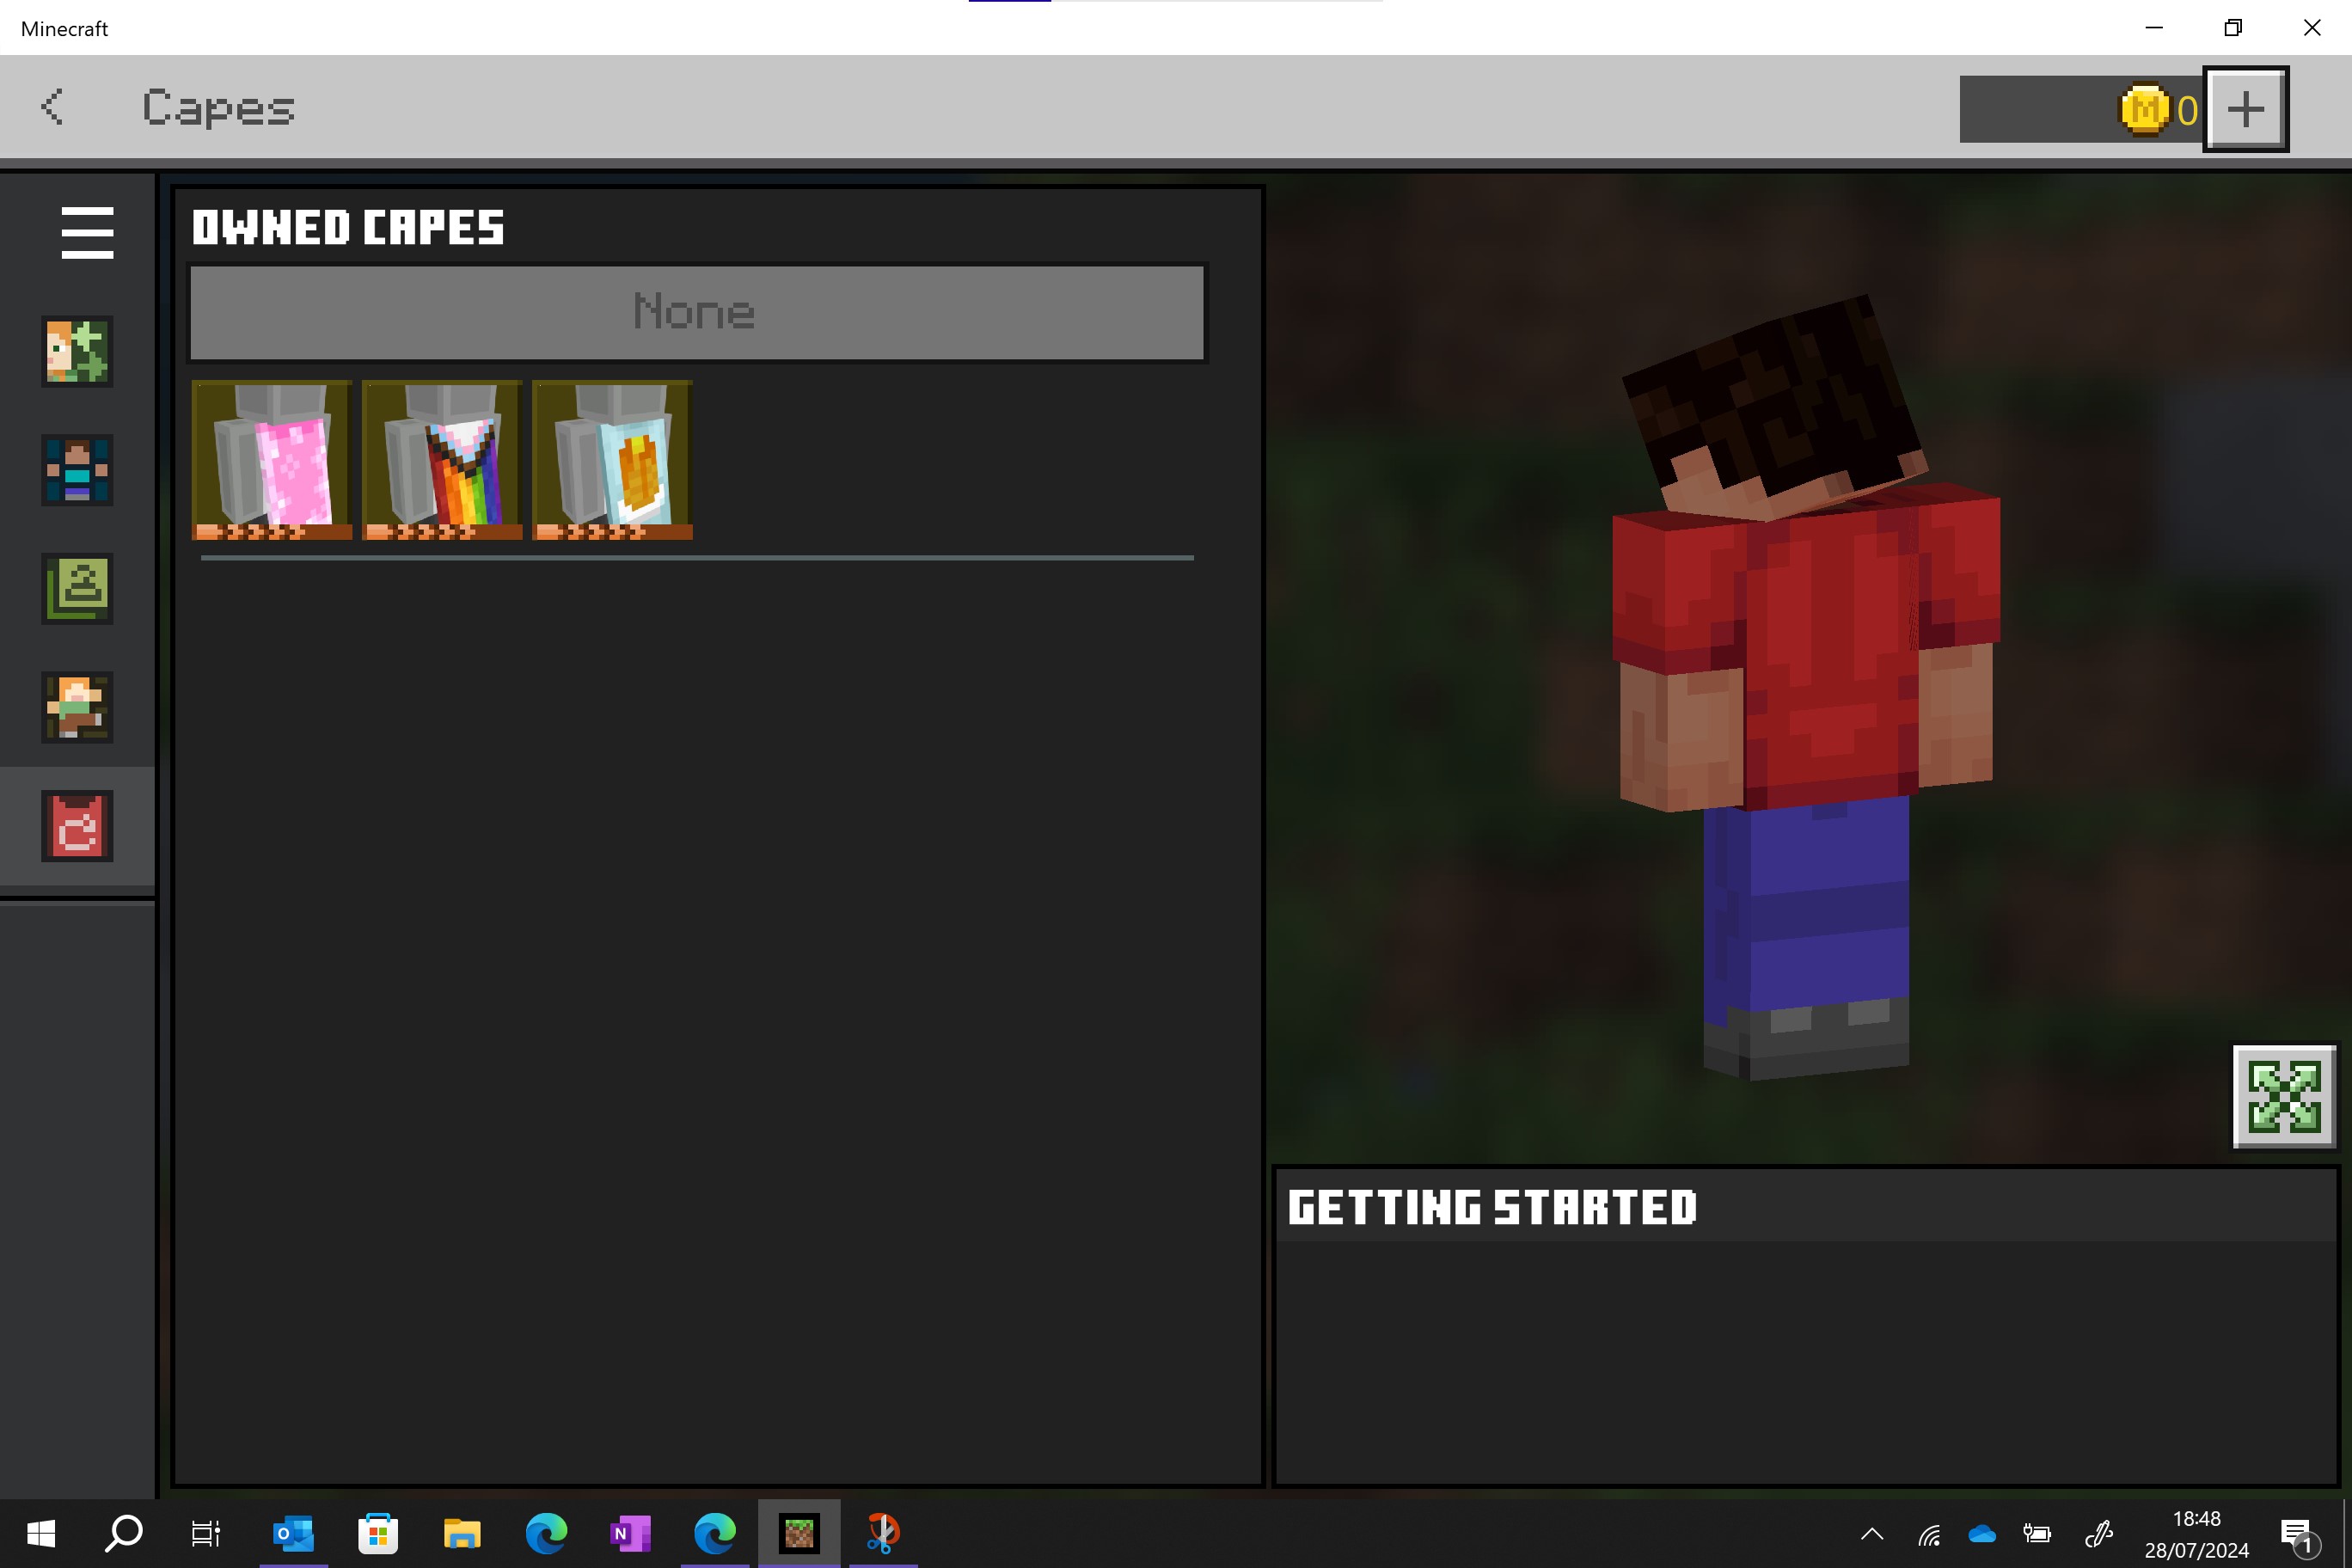The width and height of the screenshot is (2352, 1568).
Task: Select the classic skins sidebar icon
Action: tap(77, 470)
